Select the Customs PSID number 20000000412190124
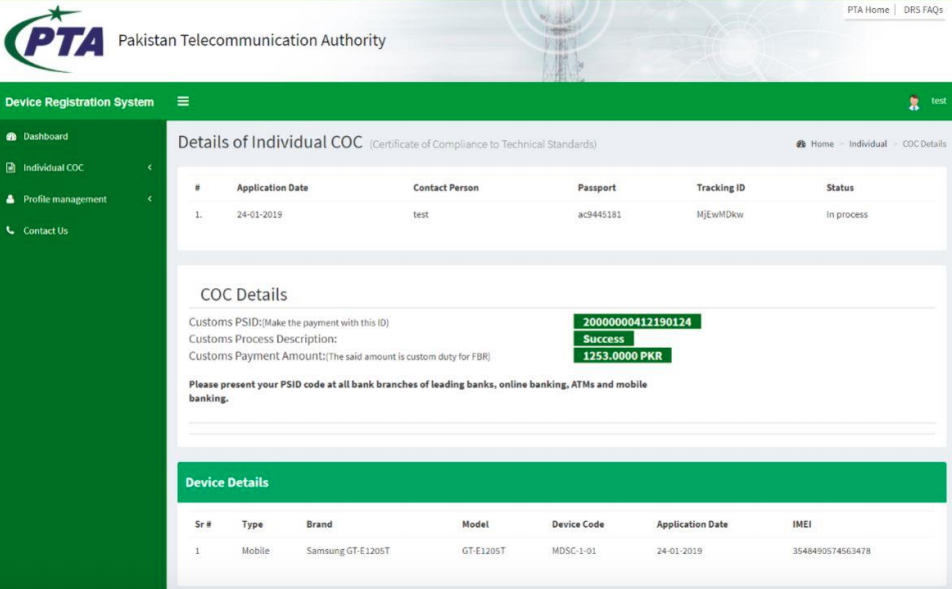 tap(637, 322)
